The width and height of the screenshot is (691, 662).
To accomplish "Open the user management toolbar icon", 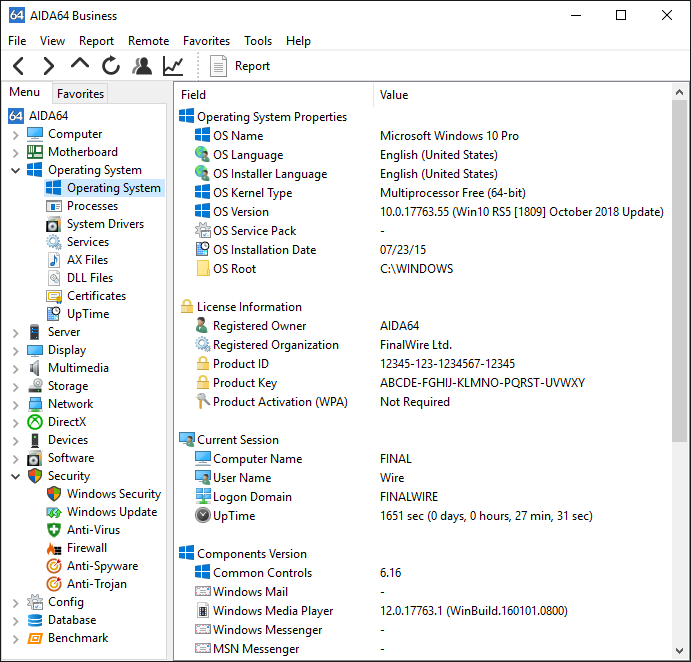I will point(142,66).
